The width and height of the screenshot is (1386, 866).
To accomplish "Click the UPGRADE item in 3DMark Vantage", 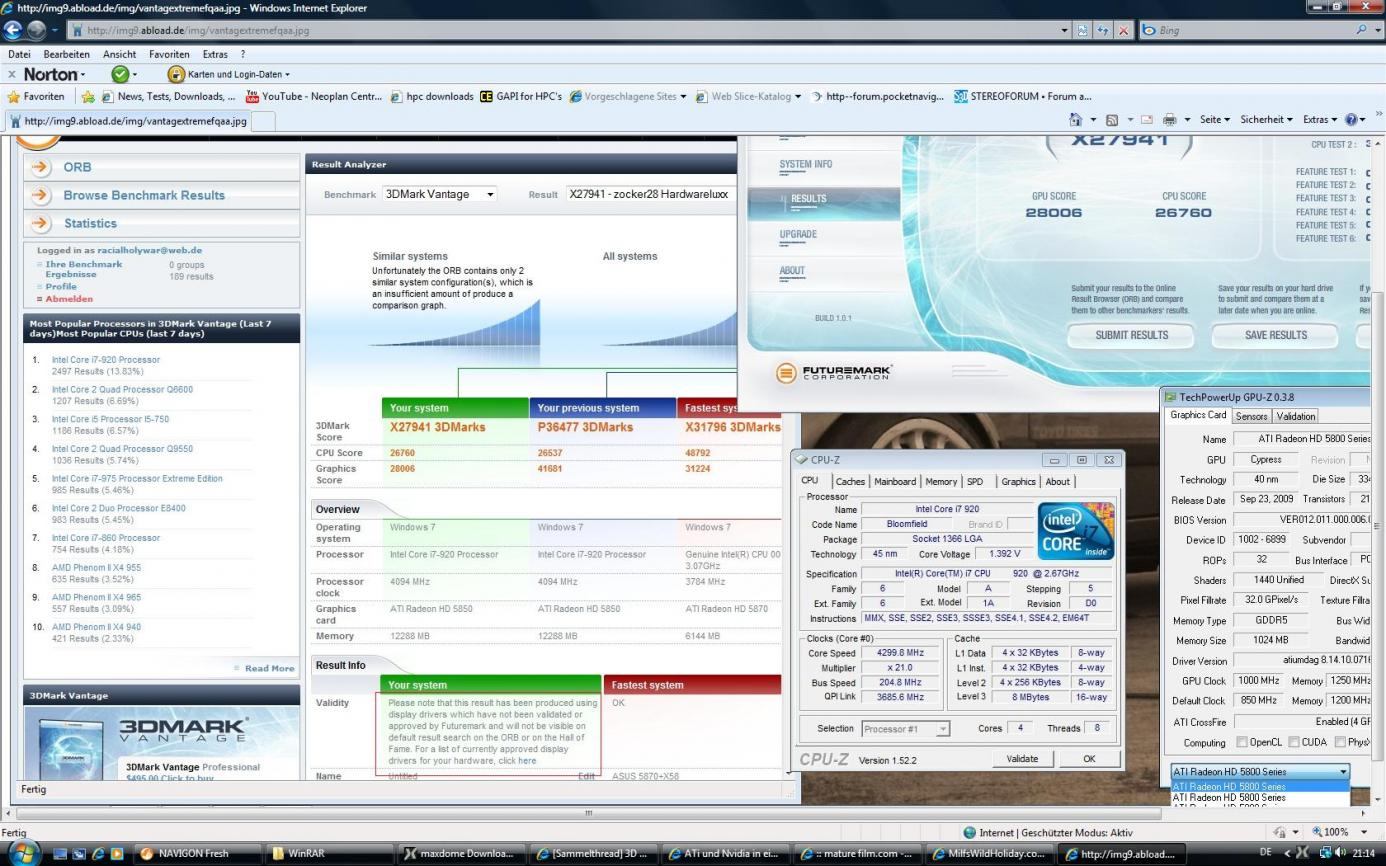I will click(798, 234).
